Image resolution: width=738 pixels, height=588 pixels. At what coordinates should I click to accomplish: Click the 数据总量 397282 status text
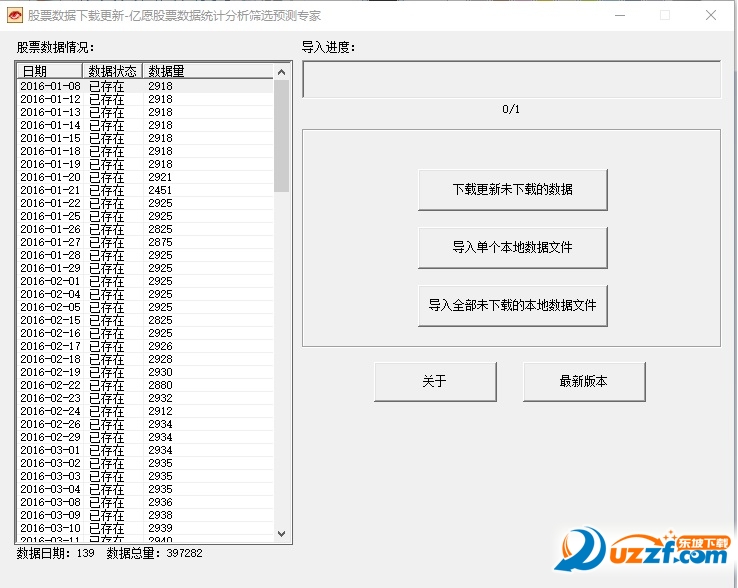(154, 553)
